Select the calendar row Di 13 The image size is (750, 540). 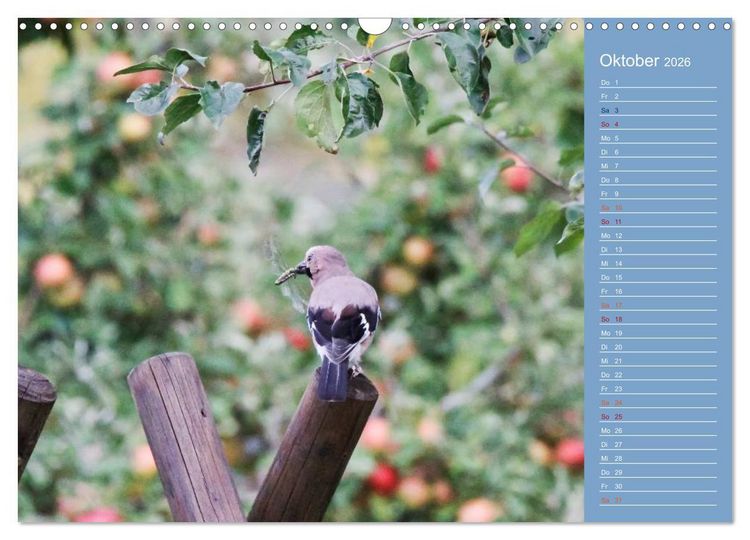pyautogui.click(x=658, y=249)
